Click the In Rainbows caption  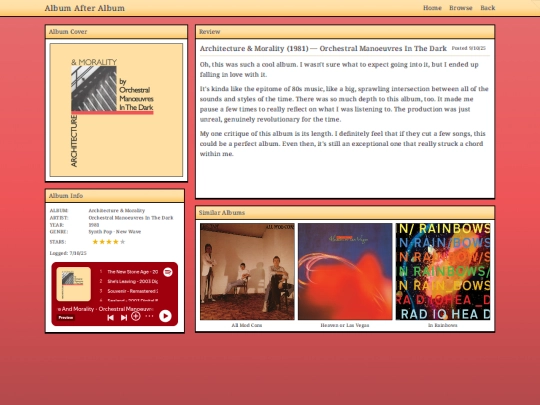point(443,325)
